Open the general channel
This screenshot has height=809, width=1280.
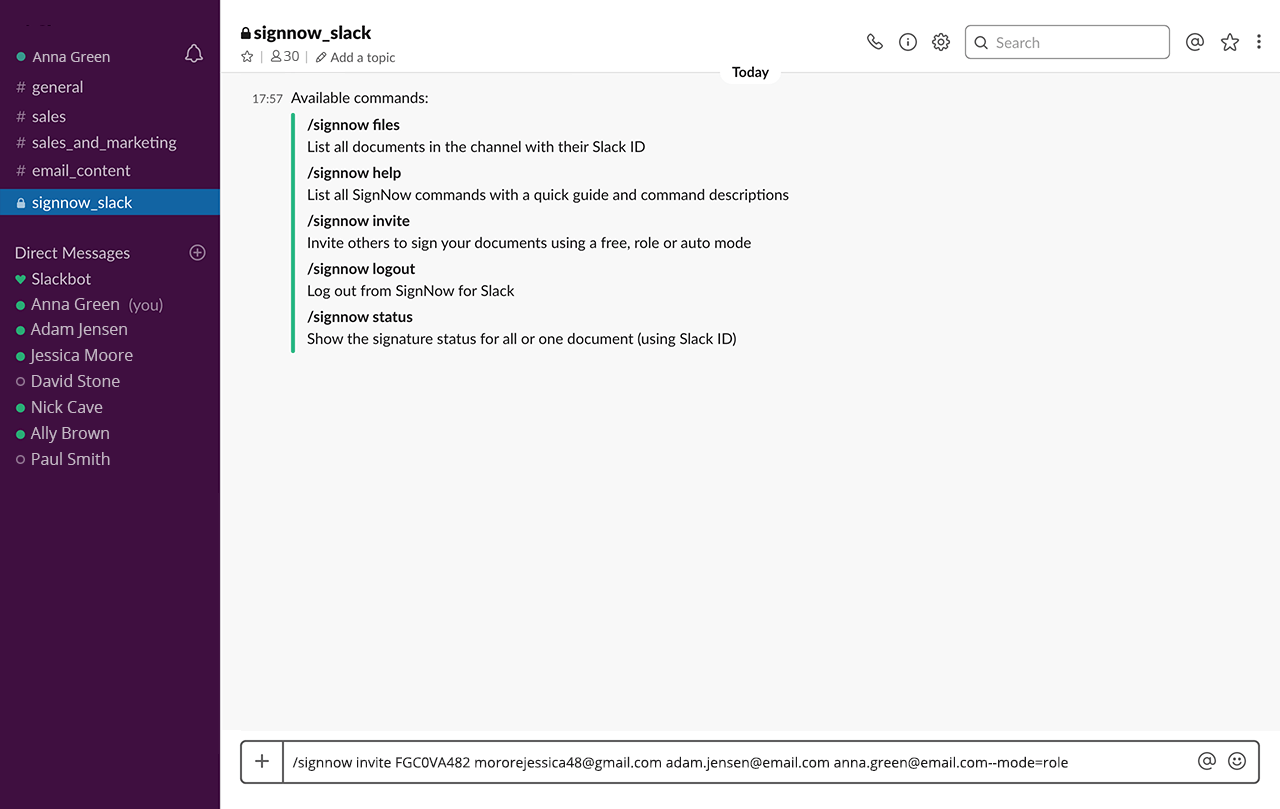(57, 87)
